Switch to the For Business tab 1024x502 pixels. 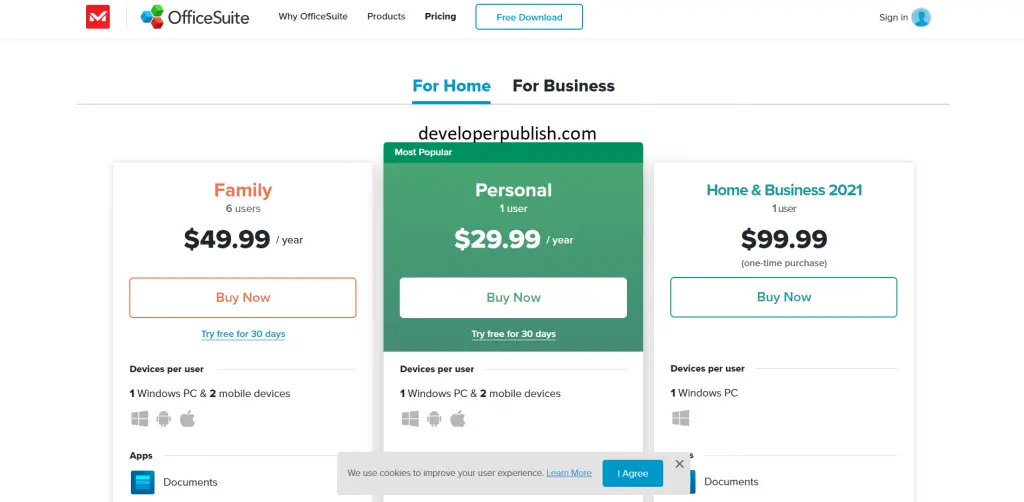[x=564, y=86]
